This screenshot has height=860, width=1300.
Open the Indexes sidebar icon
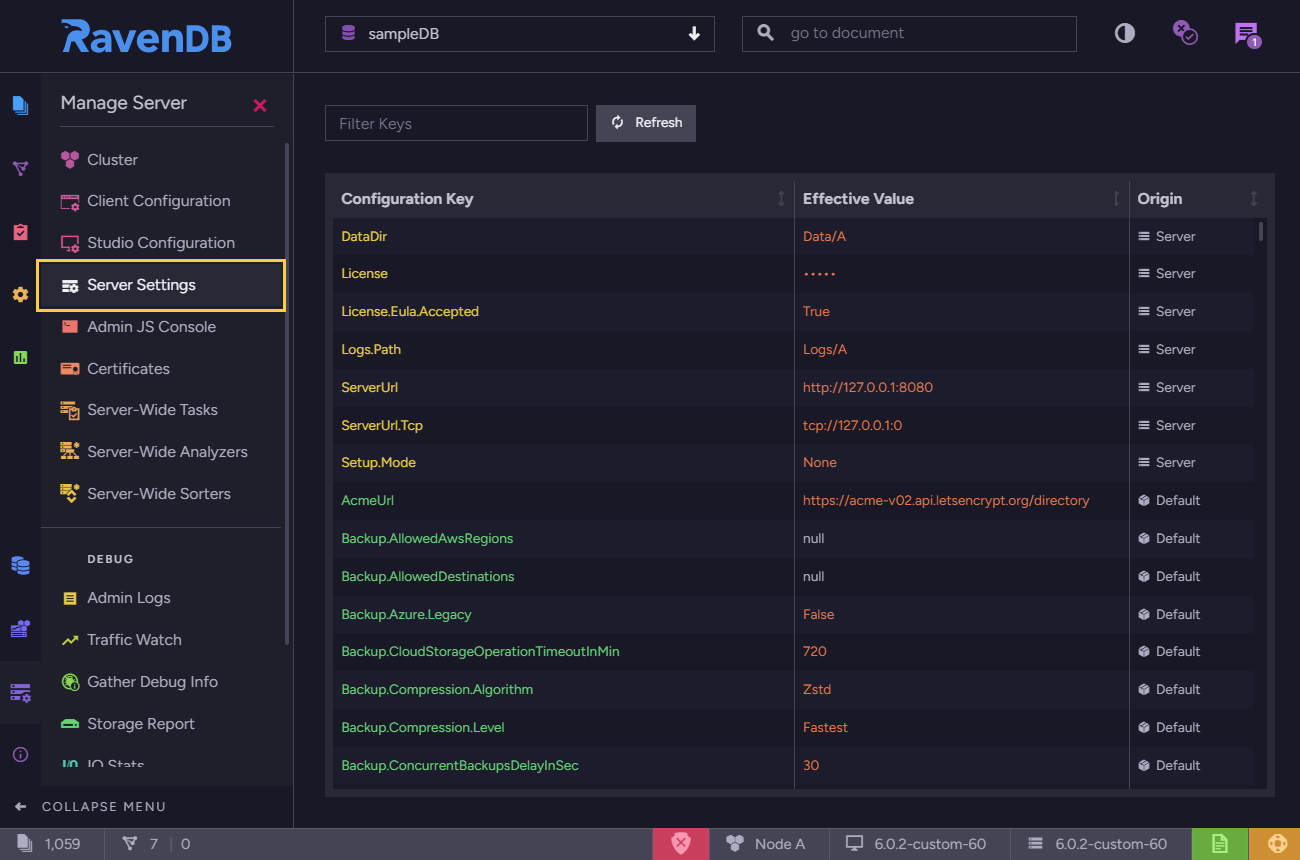pyautogui.click(x=20, y=168)
